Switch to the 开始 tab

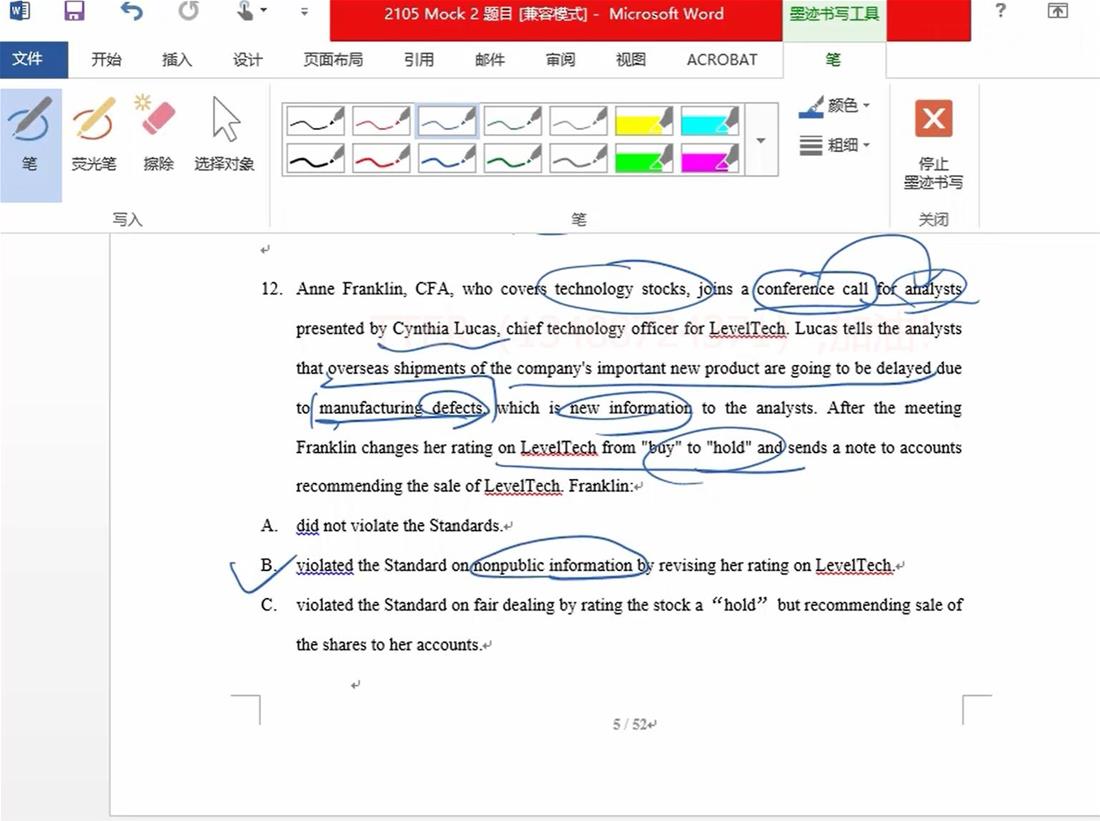click(x=106, y=60)
